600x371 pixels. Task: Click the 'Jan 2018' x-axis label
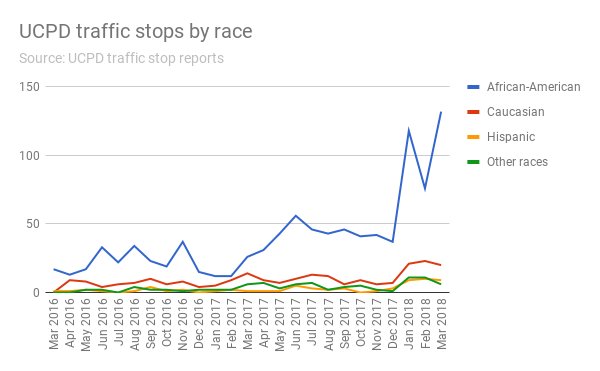[409, 324]
